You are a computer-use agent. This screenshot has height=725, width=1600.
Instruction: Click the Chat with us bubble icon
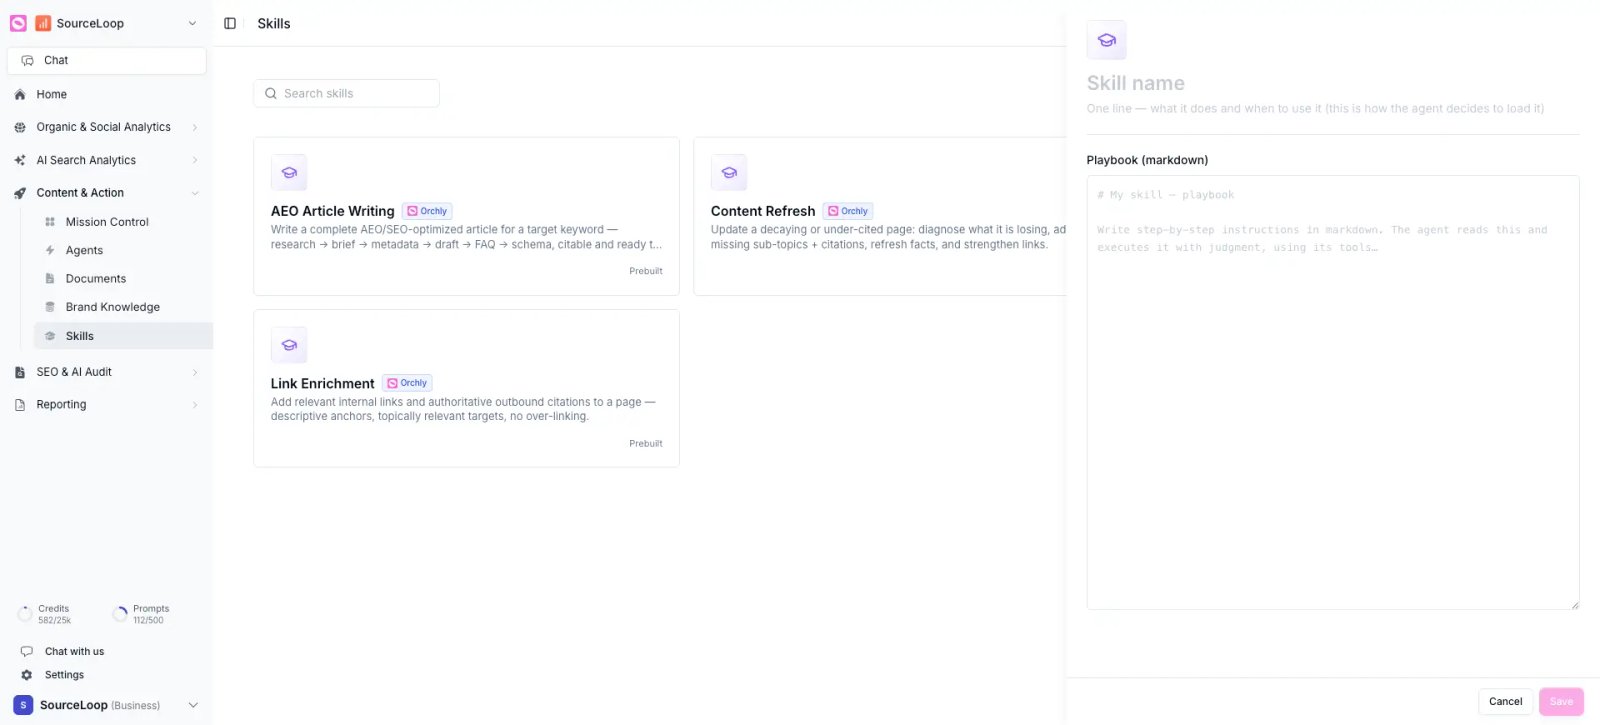click(27, 651)
